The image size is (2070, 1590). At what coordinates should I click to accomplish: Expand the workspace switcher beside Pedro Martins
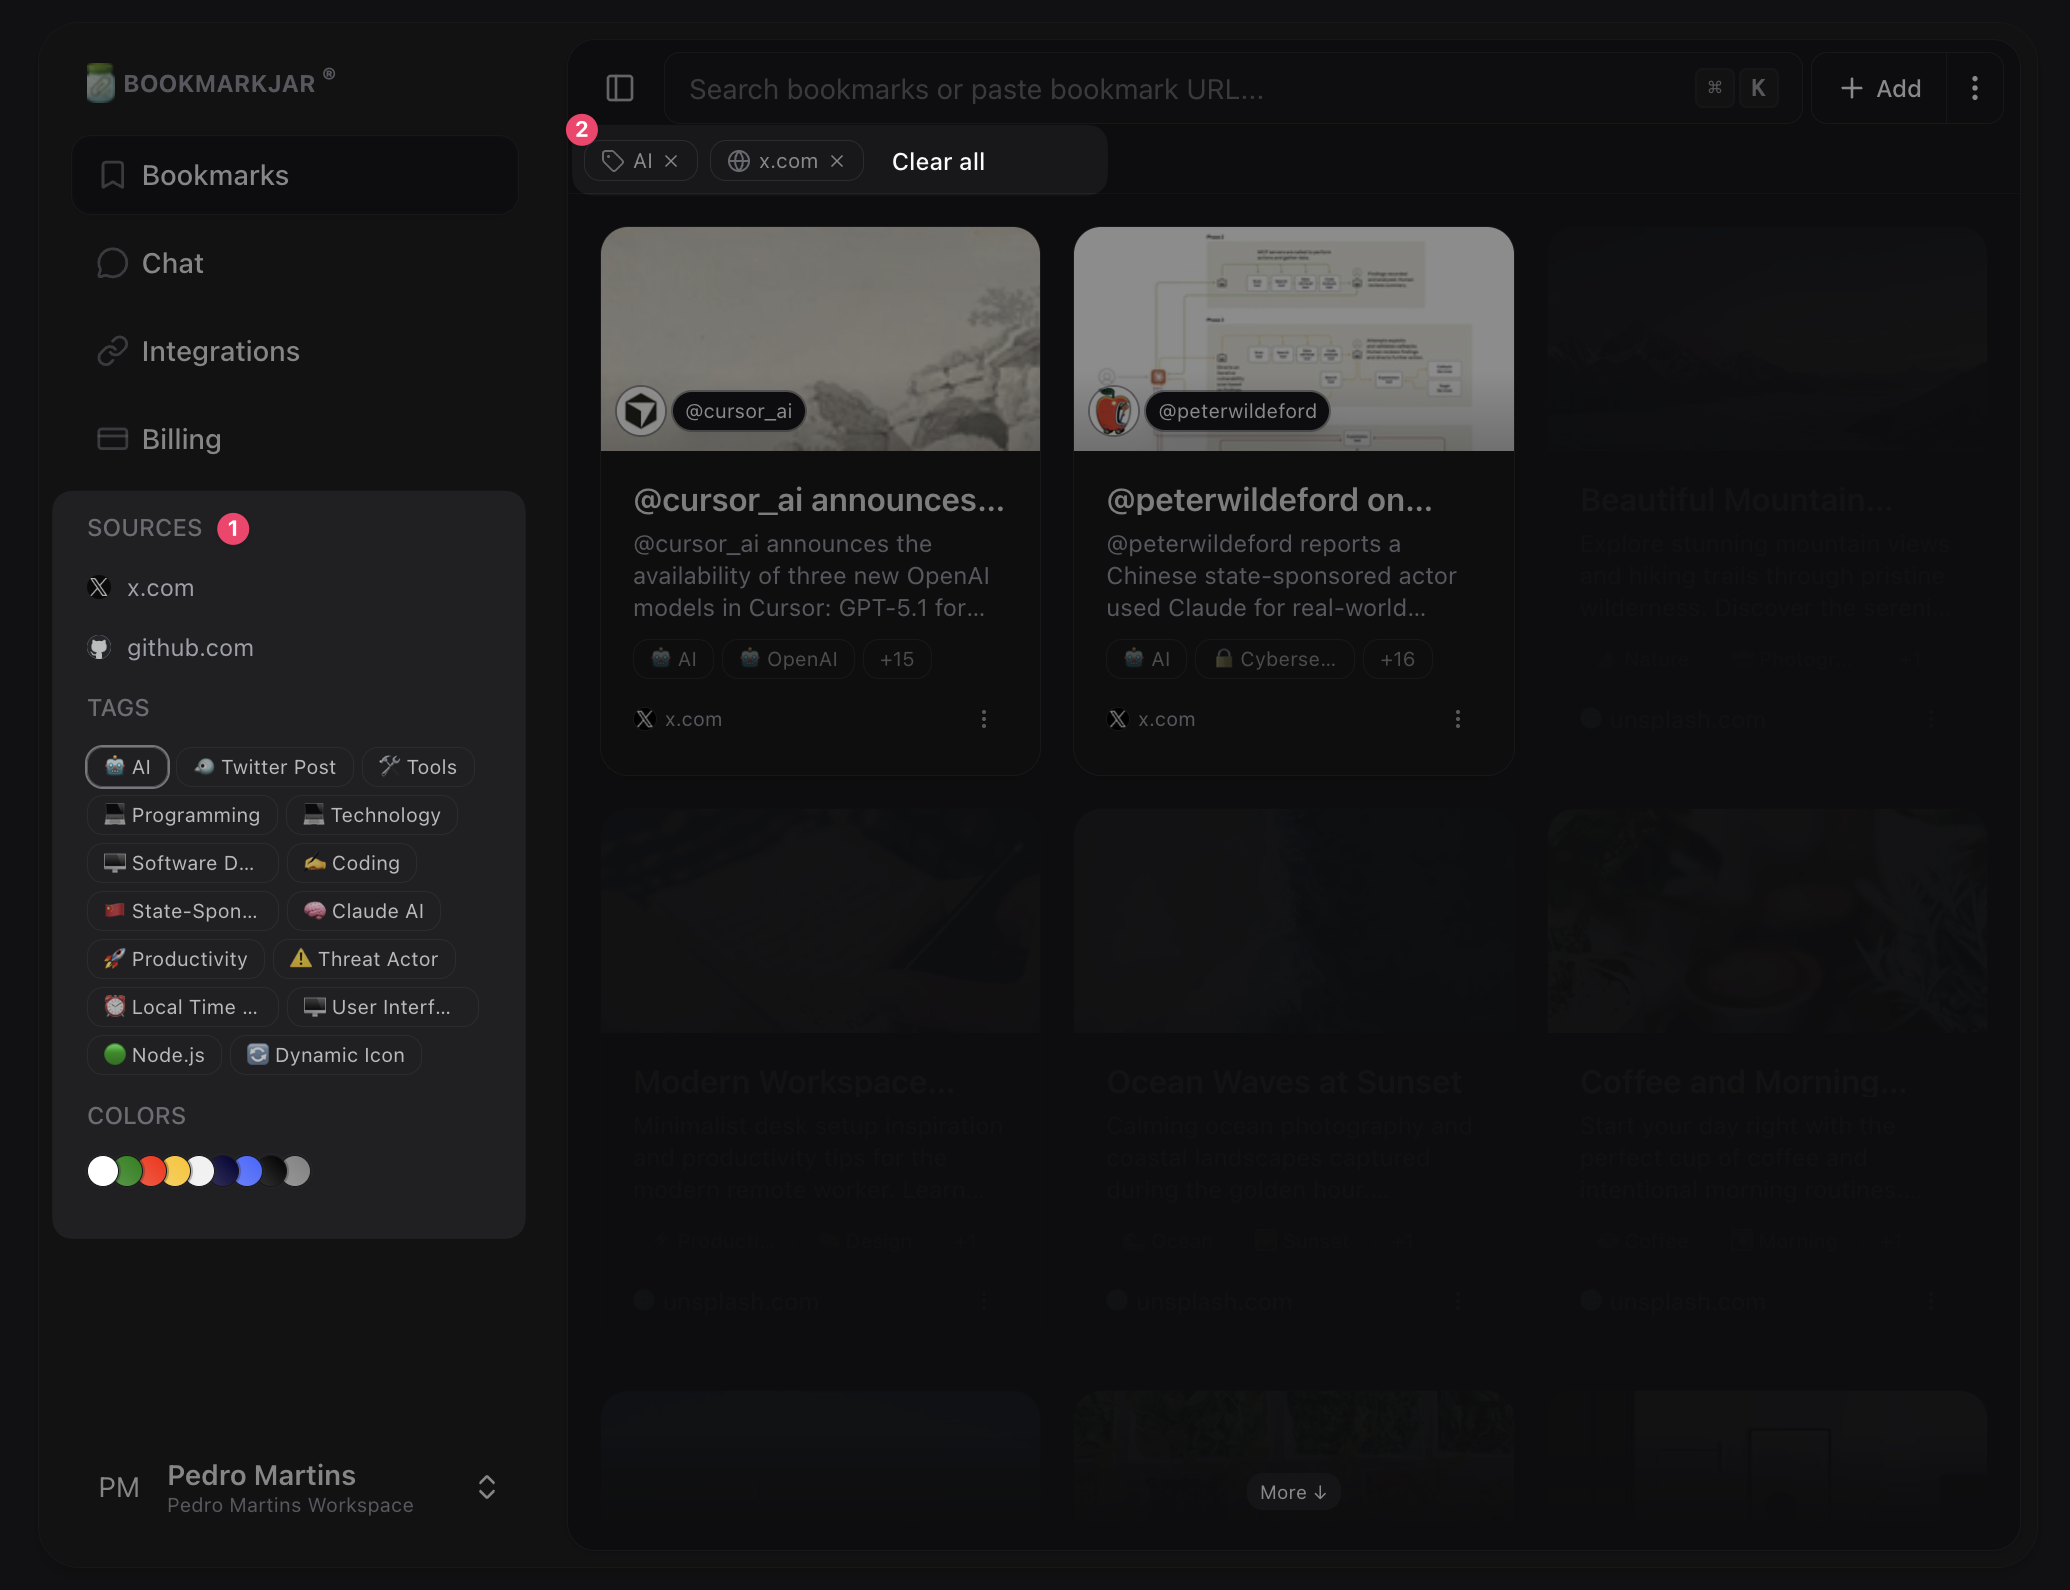point(487,1487)
